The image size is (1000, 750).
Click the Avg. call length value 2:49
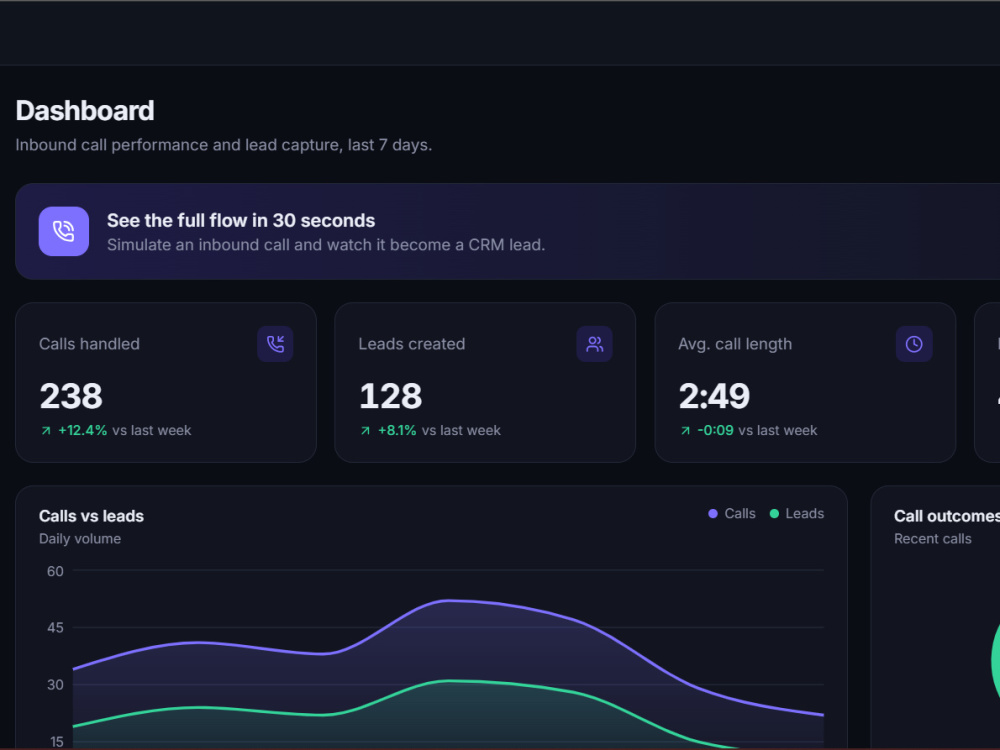tap(714, 395)
